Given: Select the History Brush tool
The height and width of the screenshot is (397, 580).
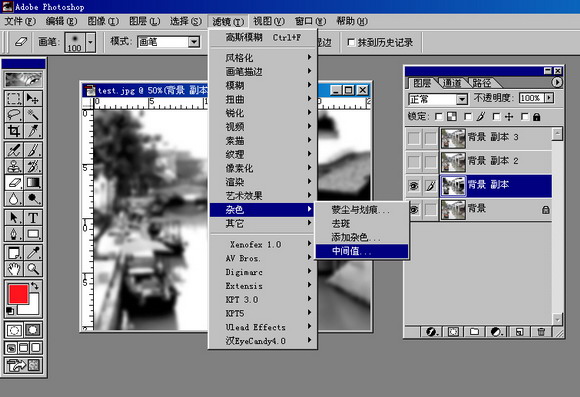Looking at the screenshot, I should click(33, 166).
